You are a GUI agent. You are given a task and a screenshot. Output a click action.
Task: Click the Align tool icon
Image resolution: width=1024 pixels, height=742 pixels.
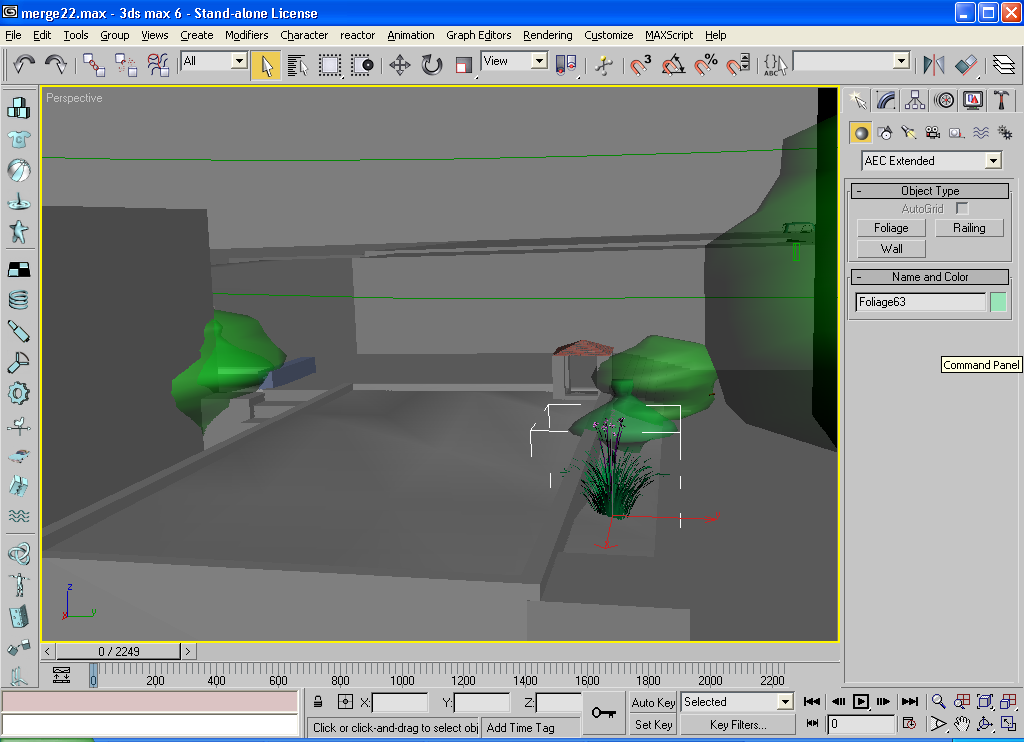click(966, 65)
